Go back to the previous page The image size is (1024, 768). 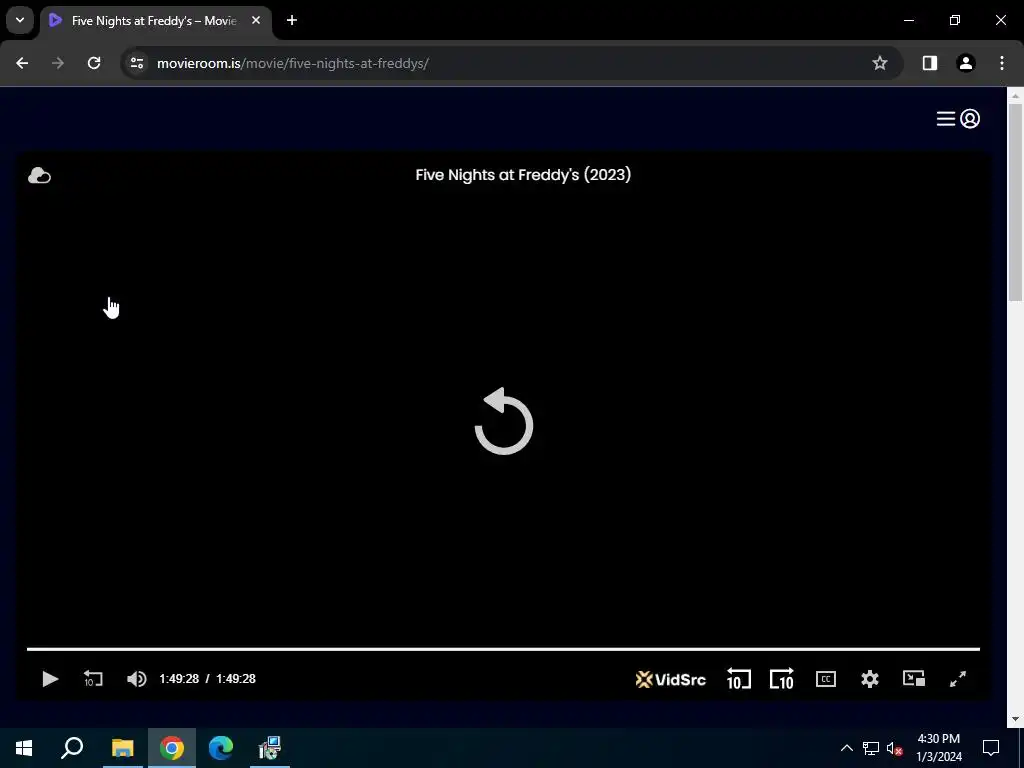point(22,63)
